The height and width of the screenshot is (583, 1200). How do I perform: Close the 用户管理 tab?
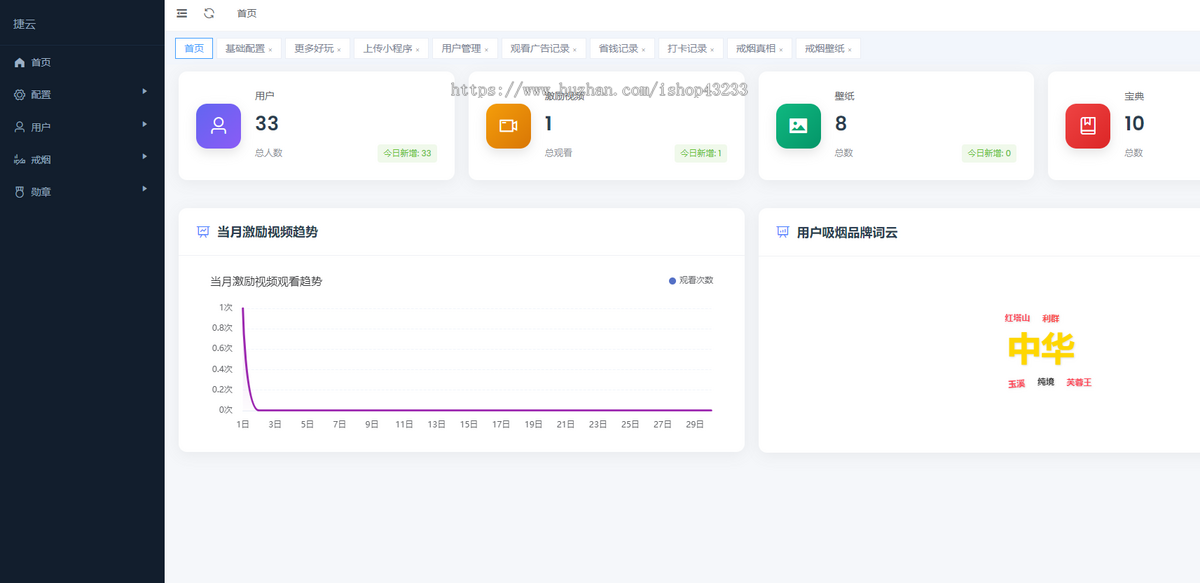pyautogui.click(x=486, y=49)
